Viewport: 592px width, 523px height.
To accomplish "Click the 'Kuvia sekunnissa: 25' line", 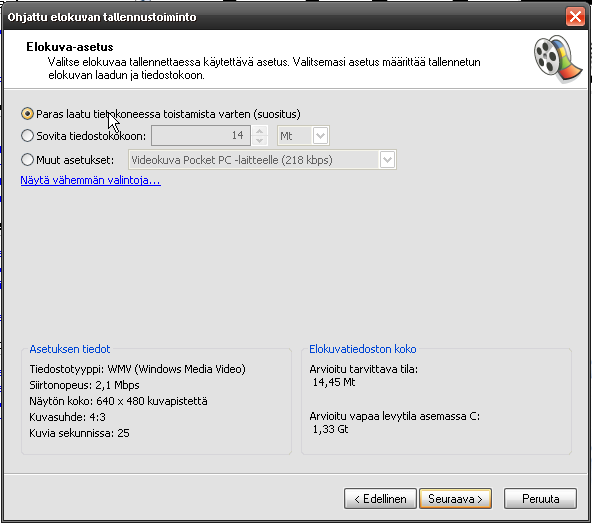I will [79, 433].
